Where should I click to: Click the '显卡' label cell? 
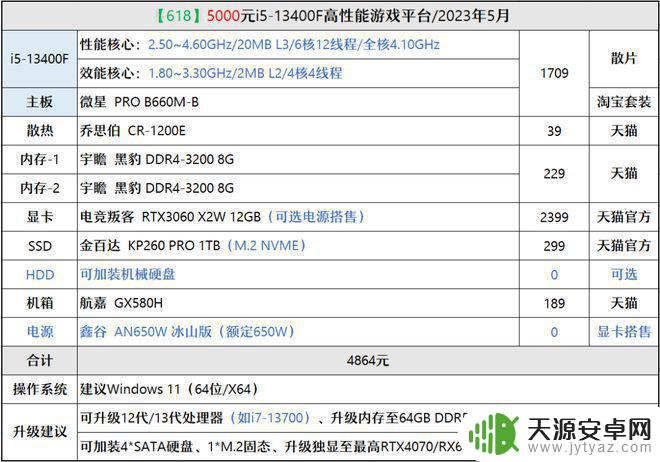click(x=40, y=217)
